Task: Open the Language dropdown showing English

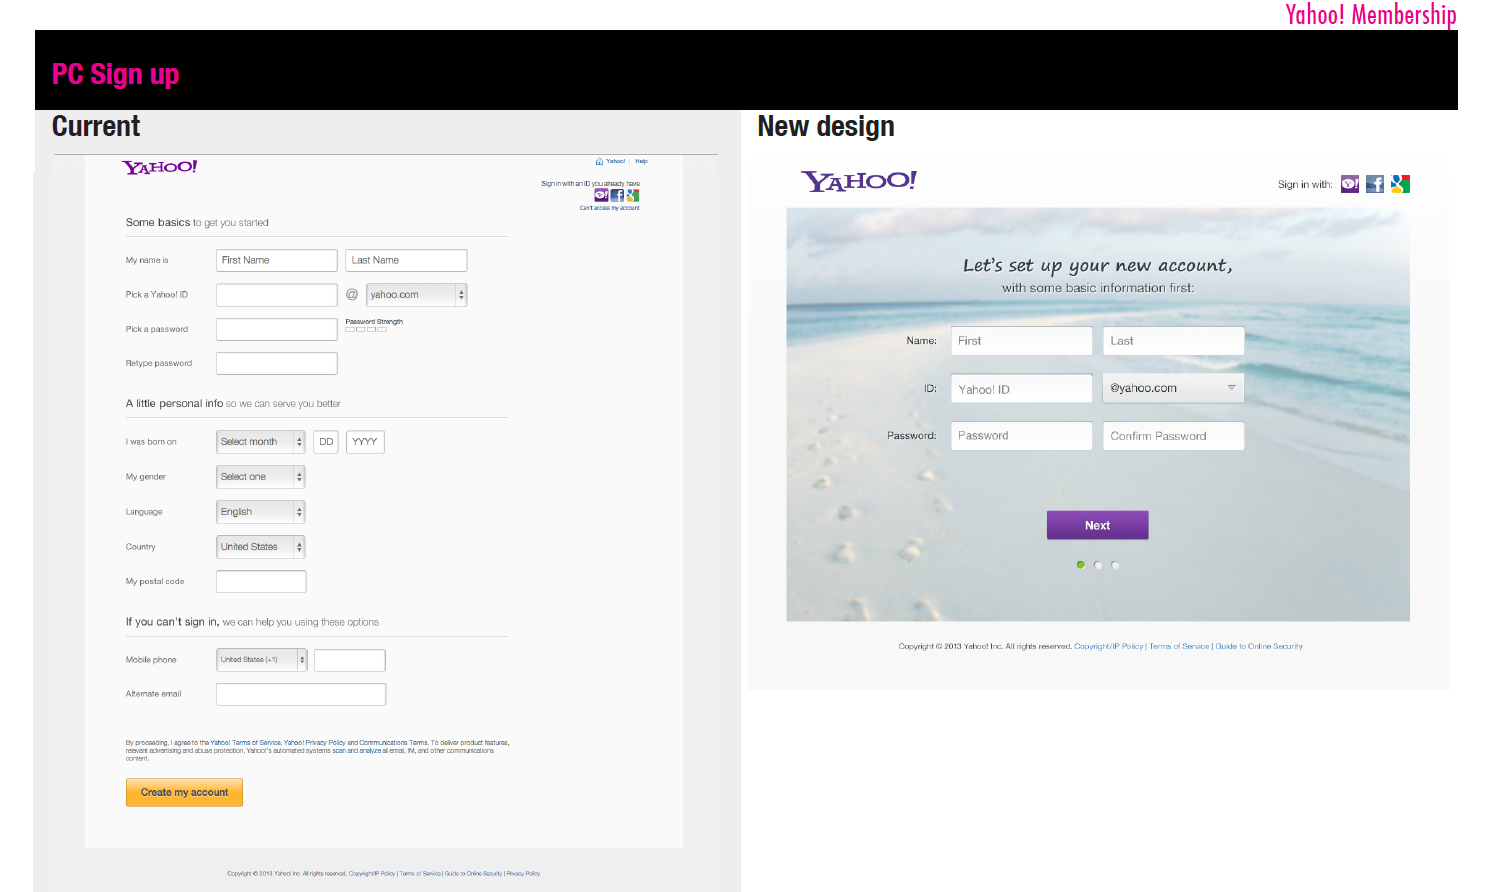Action: coord(261,512)
